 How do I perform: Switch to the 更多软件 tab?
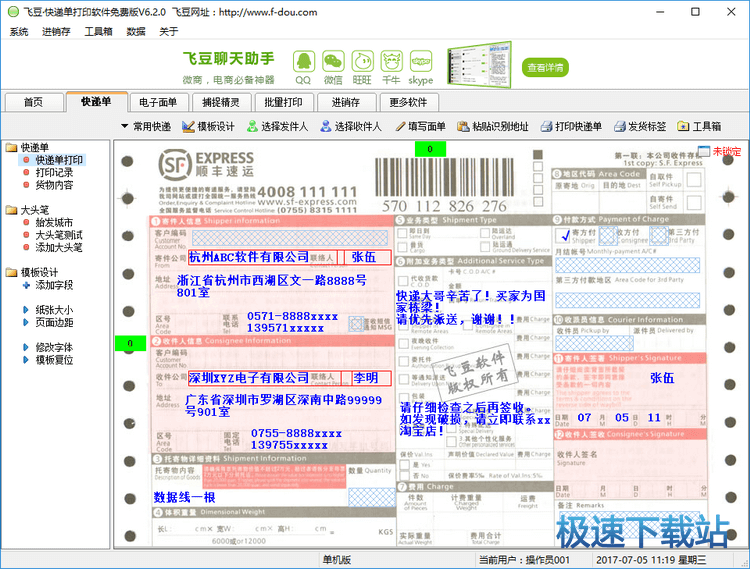[x=408, y=102]
